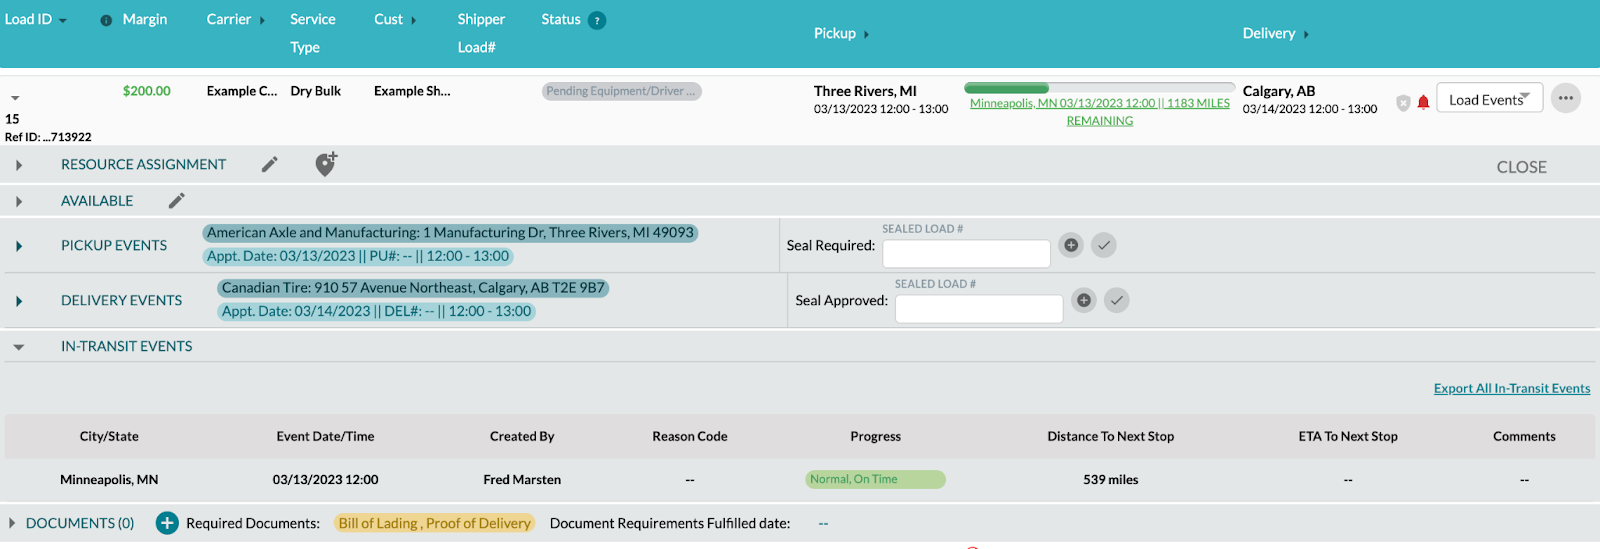1600x549 pixels.
Task: Sort by Load ID dropdown arrow
Action: pyautogui.click(x=63, y=21)
